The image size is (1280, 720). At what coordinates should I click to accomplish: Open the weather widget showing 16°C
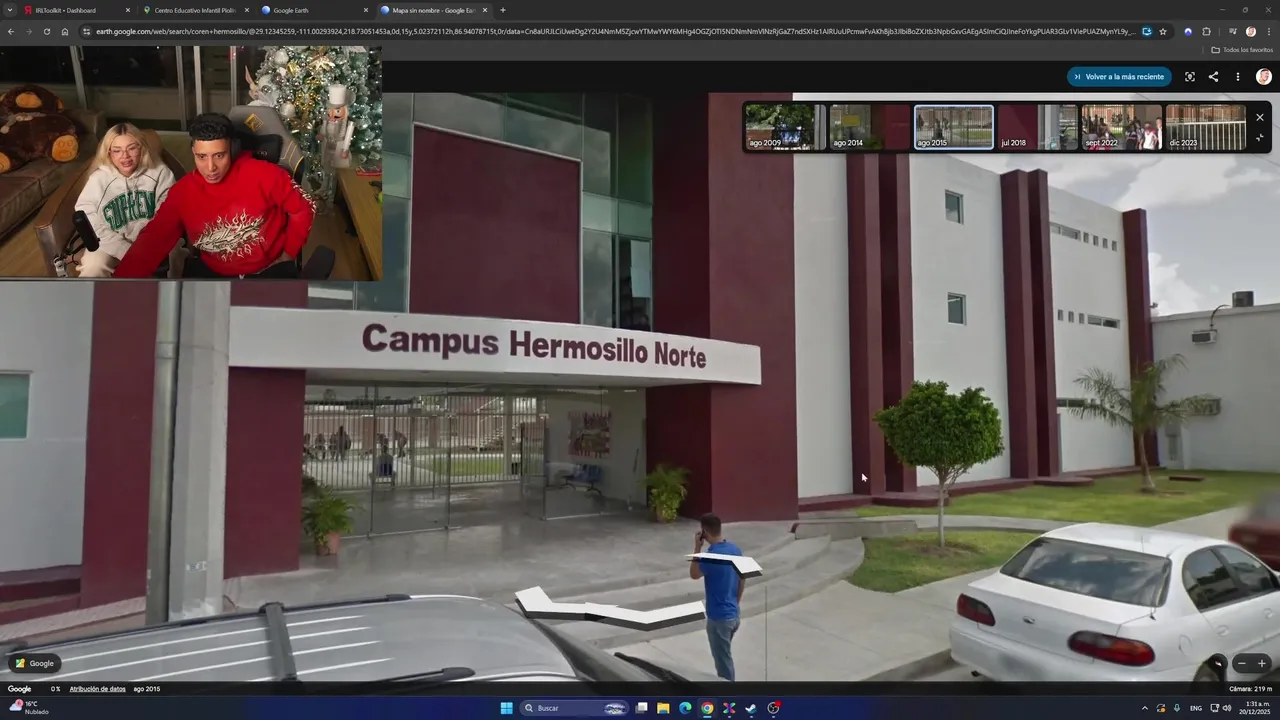[28, 707]
